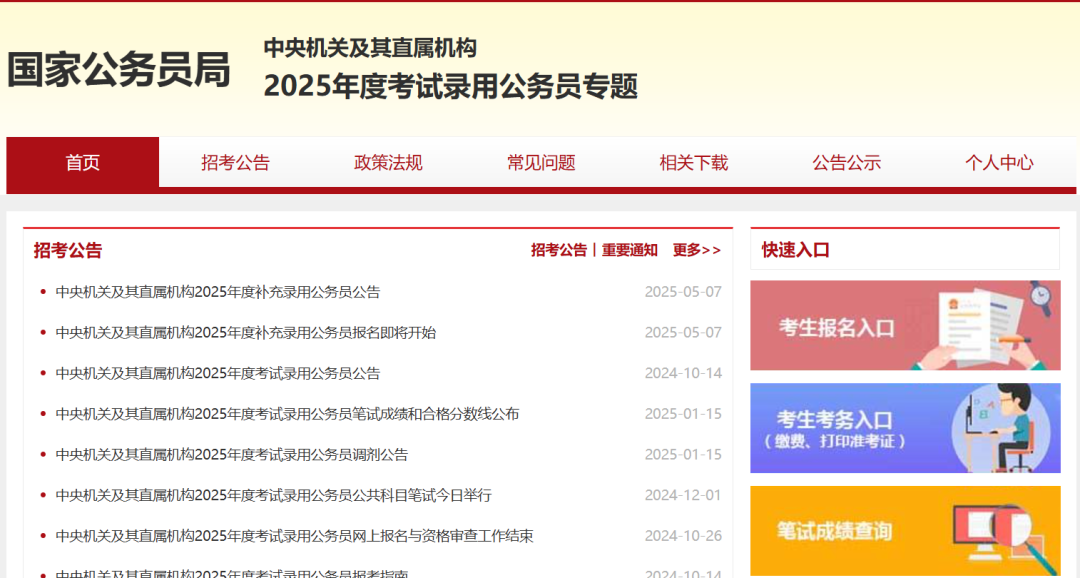Open the 政策法规 menu item
Image resolution: width=1080 pixels, height=578 pixels.
point(388,163)
